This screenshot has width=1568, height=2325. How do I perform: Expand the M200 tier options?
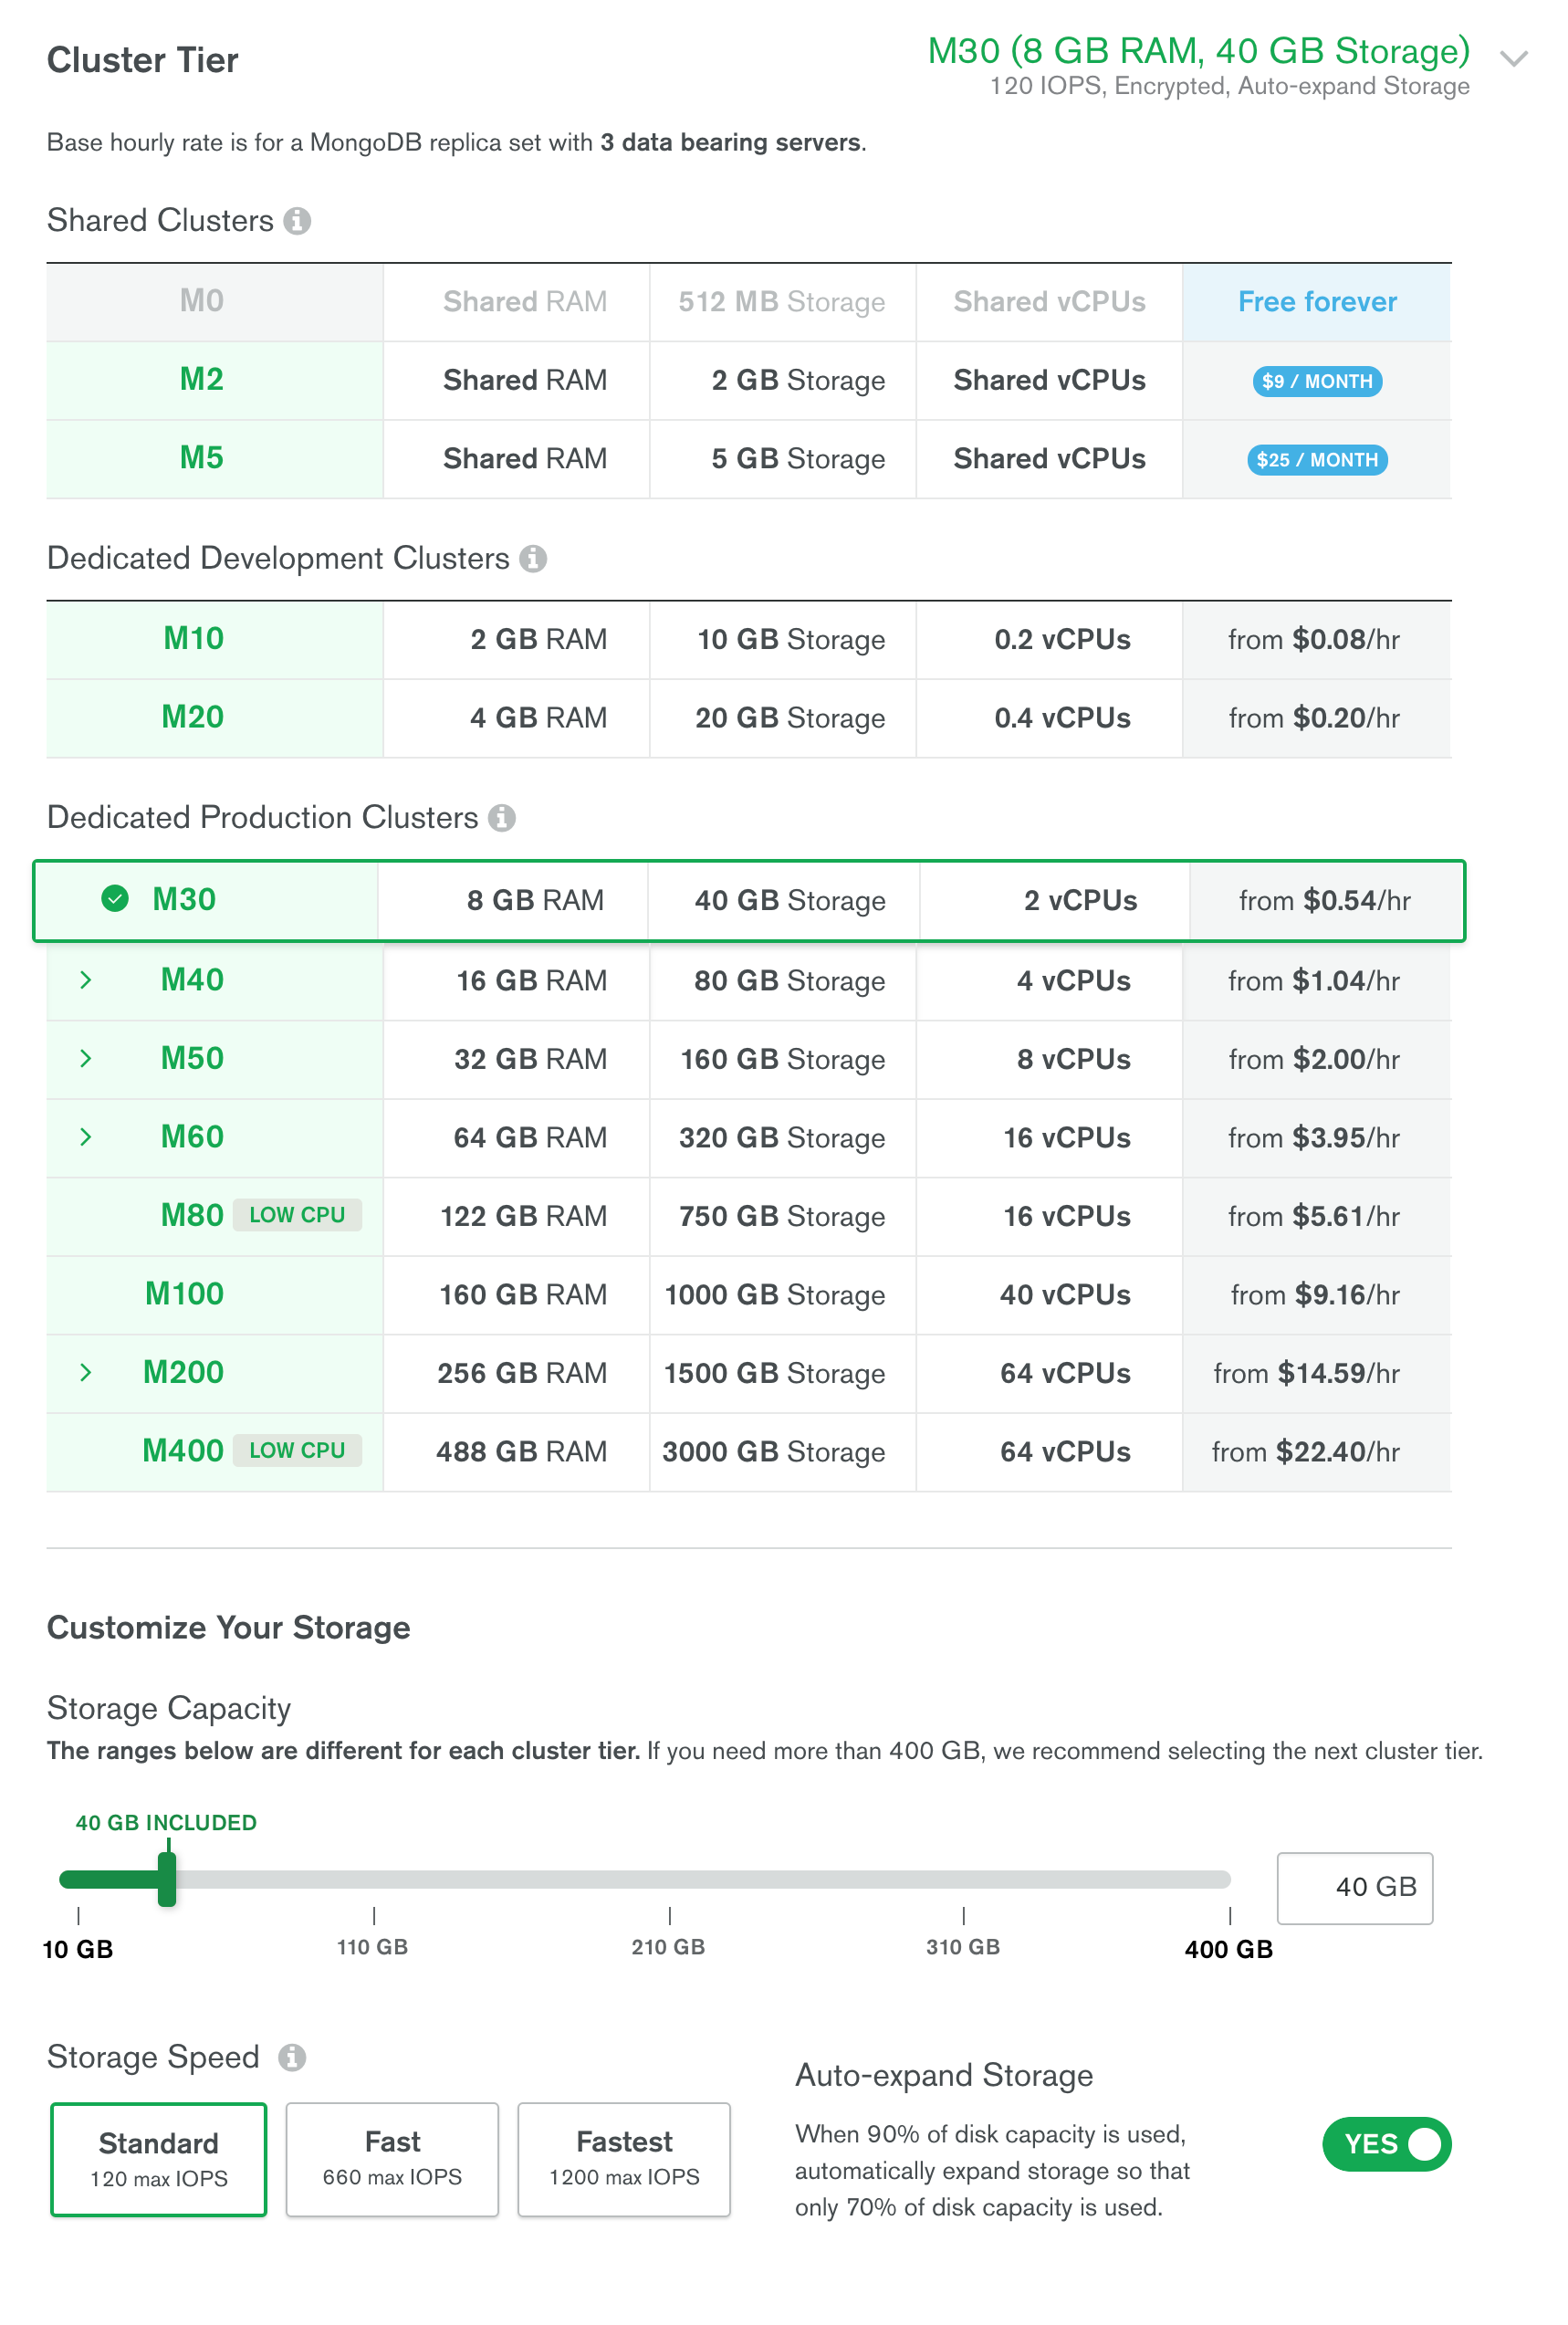tap(86, 1372)
